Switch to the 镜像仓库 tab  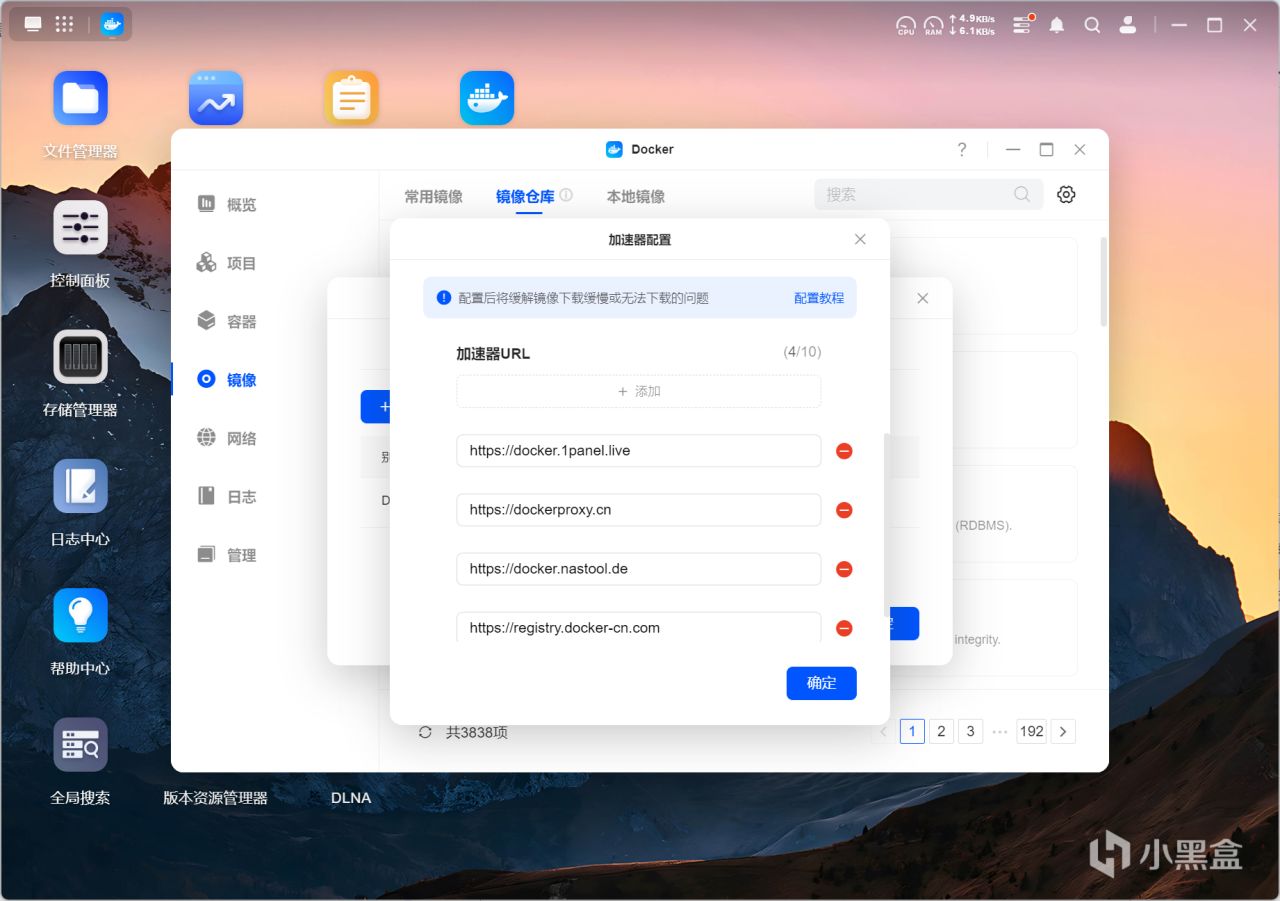(x=525, y=196)
